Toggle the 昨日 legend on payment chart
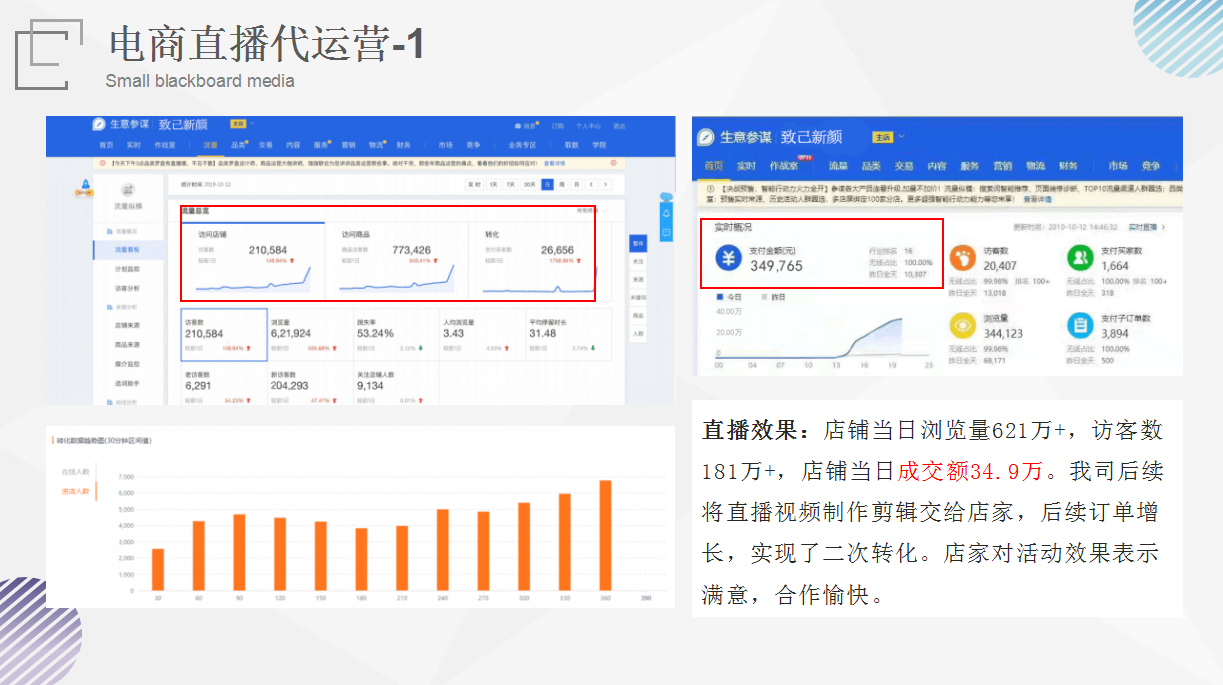The image size is (1223, 685). click(x=773, y=297)
